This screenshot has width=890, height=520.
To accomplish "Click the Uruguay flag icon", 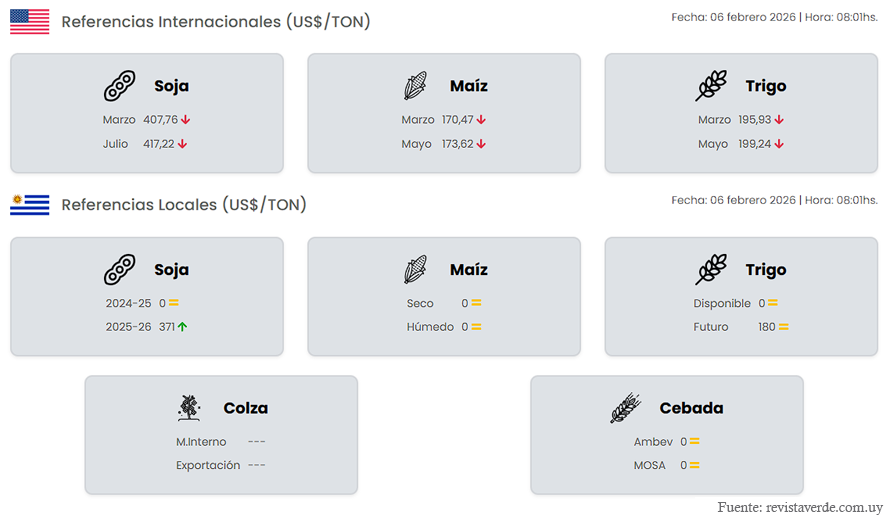I will (29, 204).
